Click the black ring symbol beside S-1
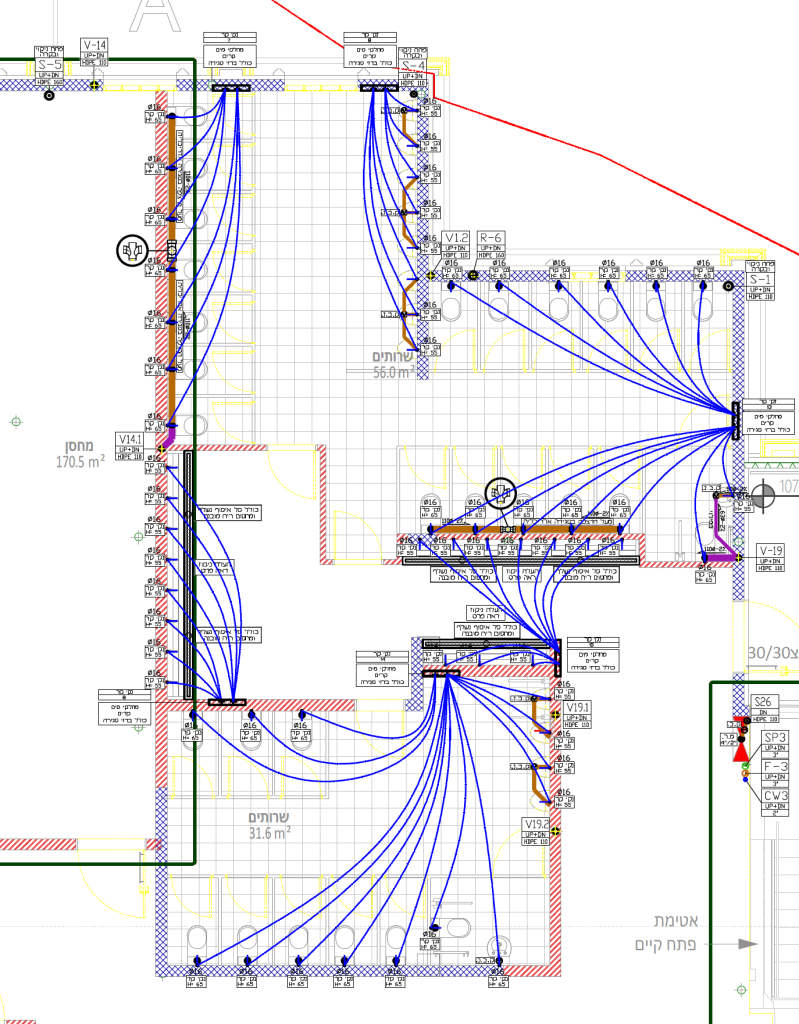 click(x=728, y=286)
